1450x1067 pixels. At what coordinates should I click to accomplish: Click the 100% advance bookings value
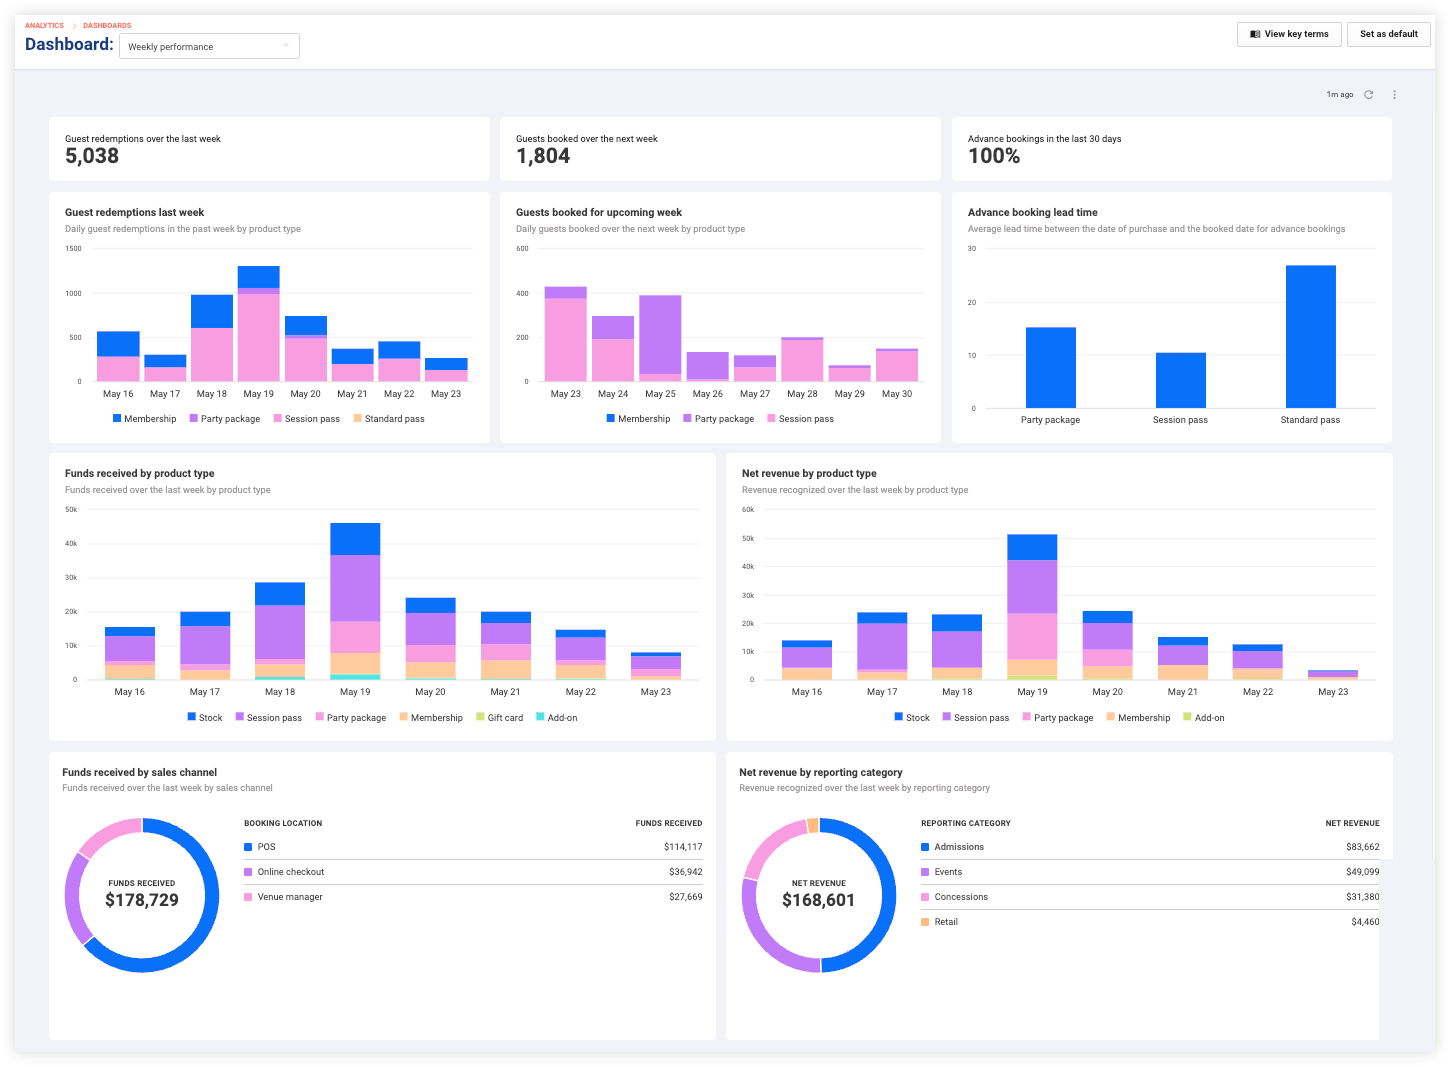tap(994, 156)
